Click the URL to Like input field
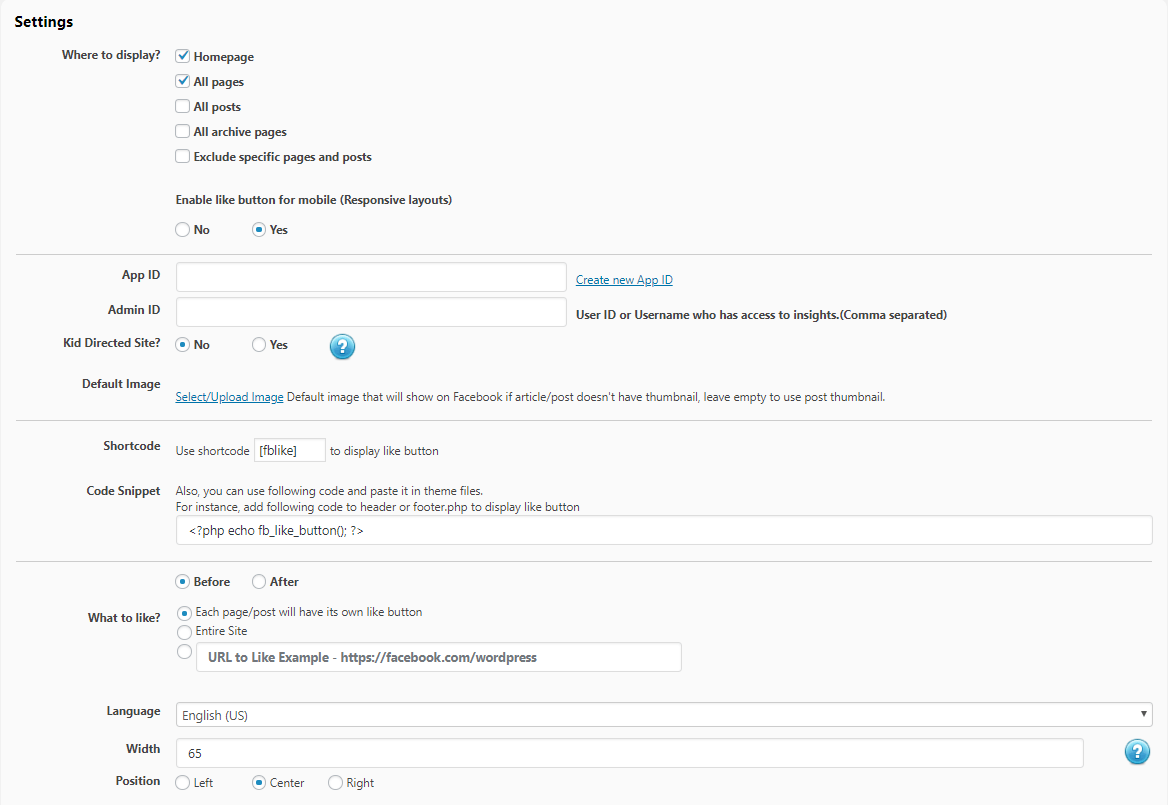The height and width of the screenshot is (805, 1168). (x=439, y=657)
